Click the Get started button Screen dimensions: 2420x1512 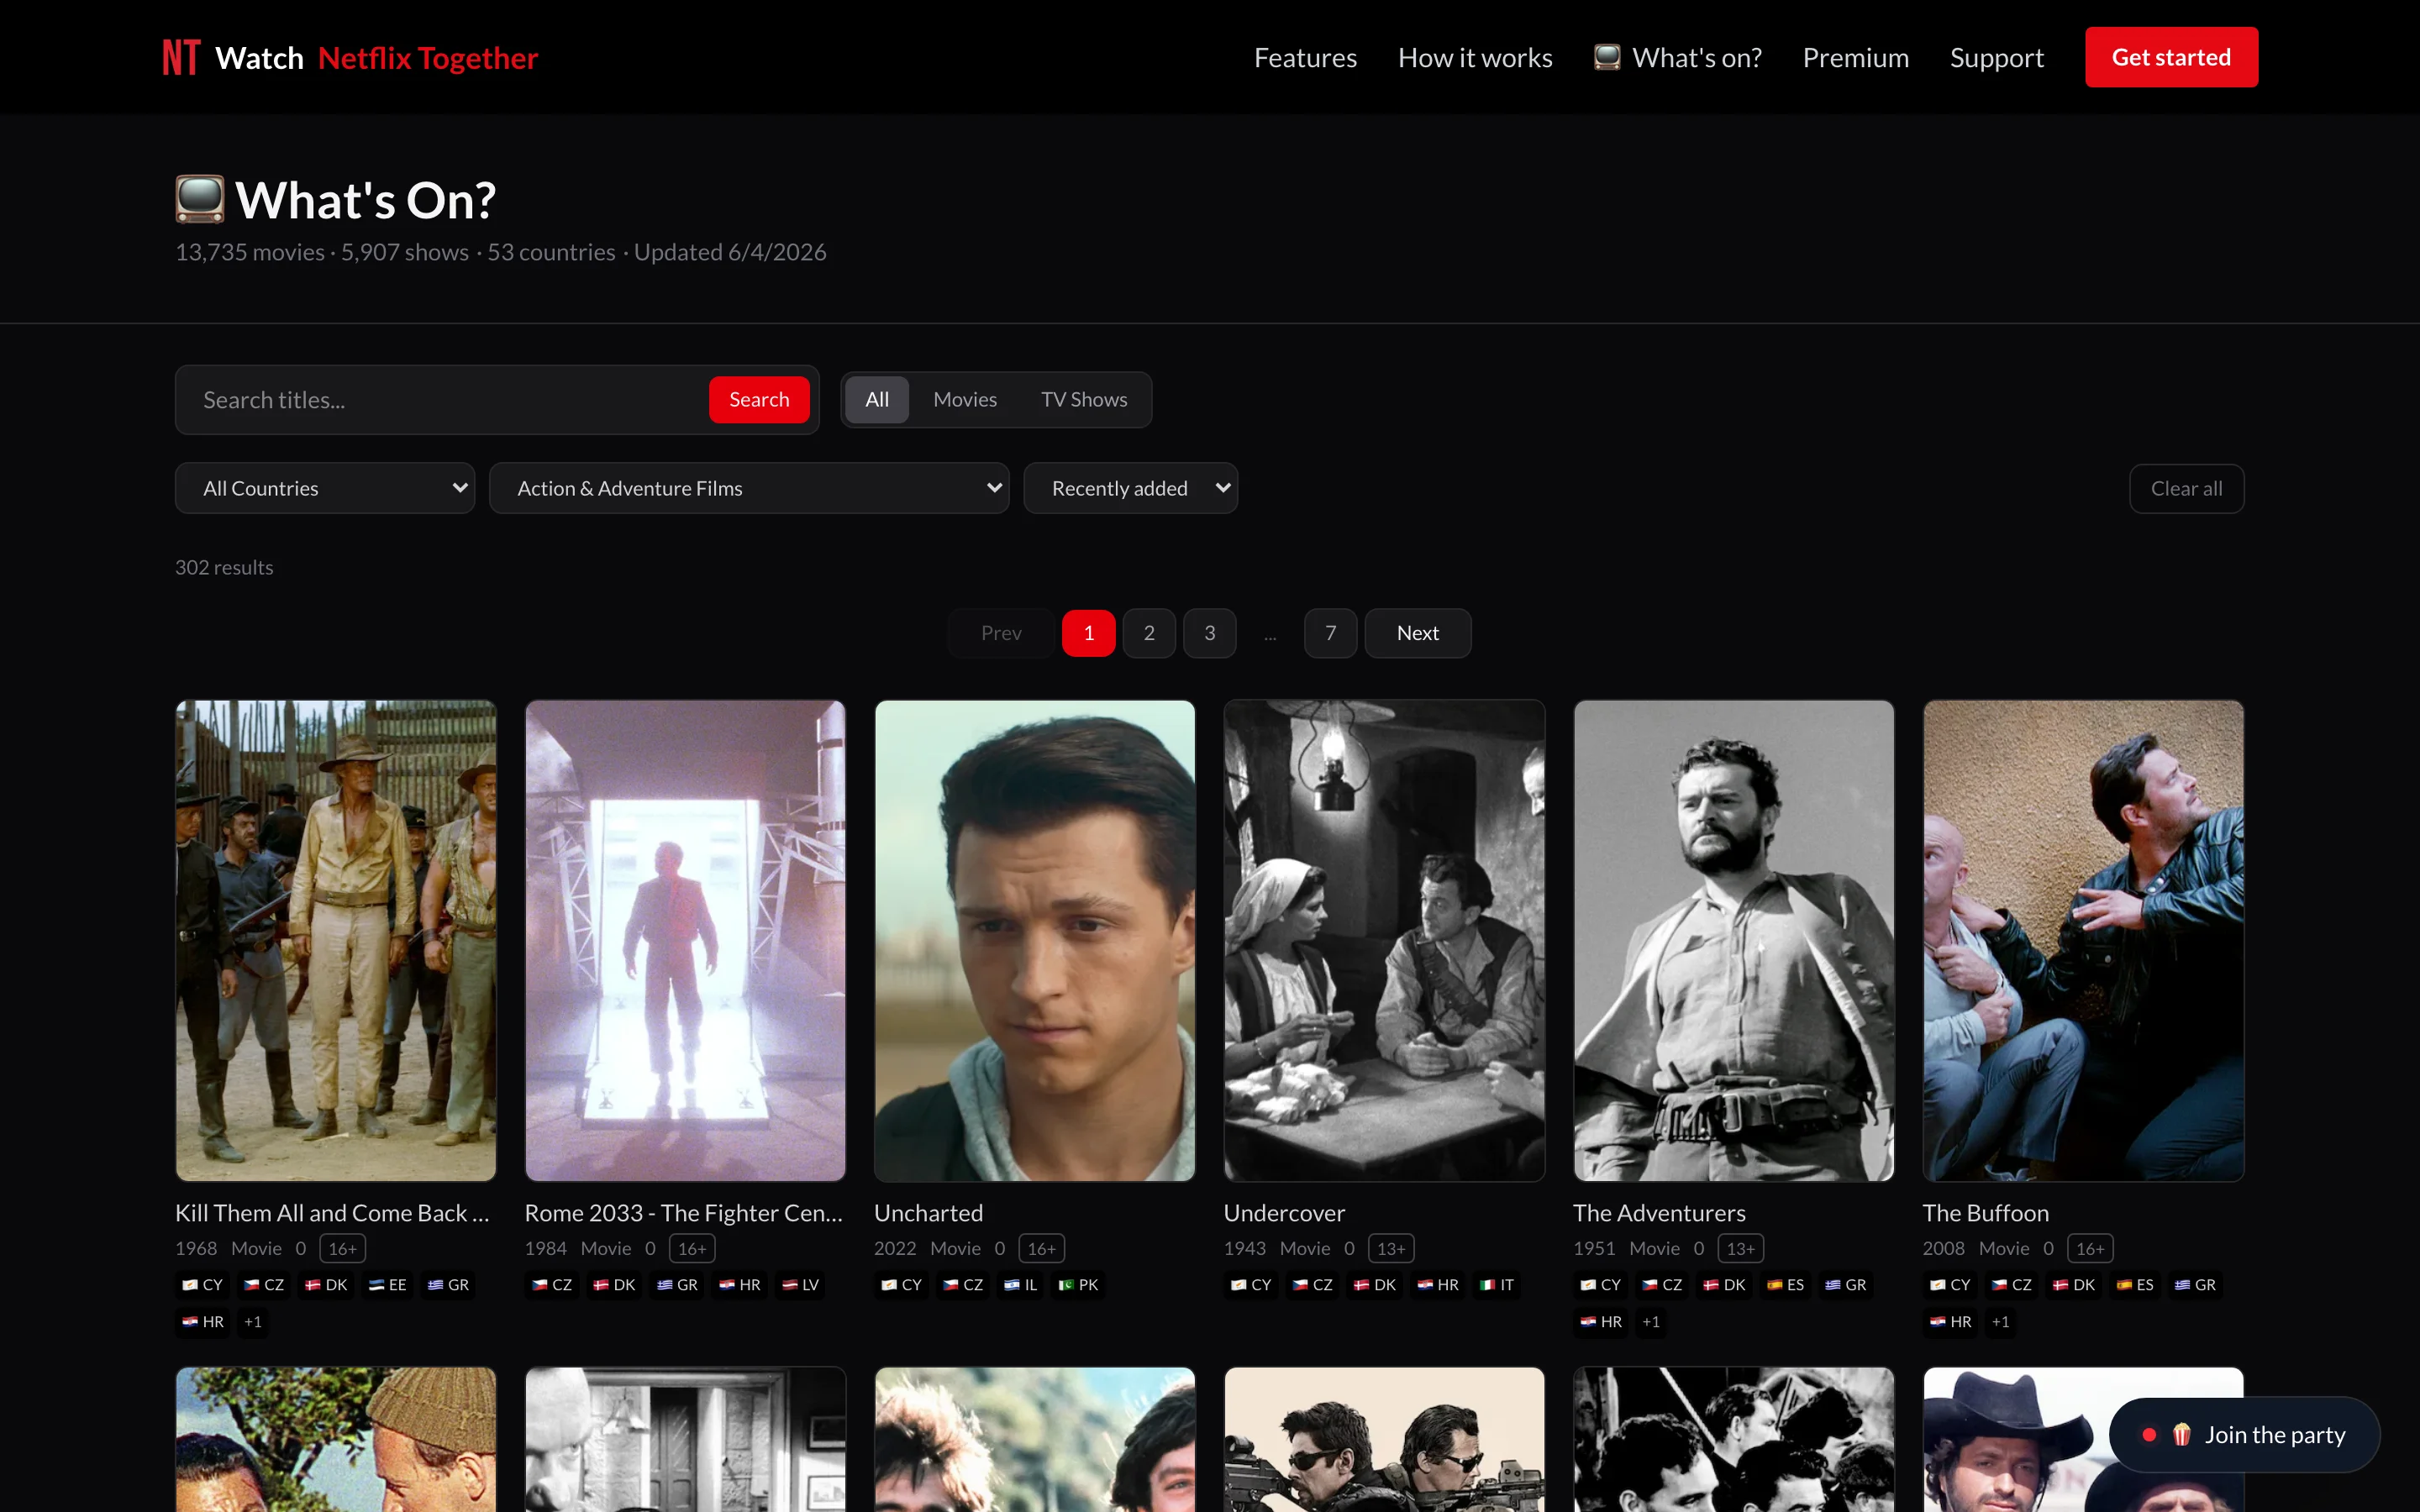click(2171, 57)
